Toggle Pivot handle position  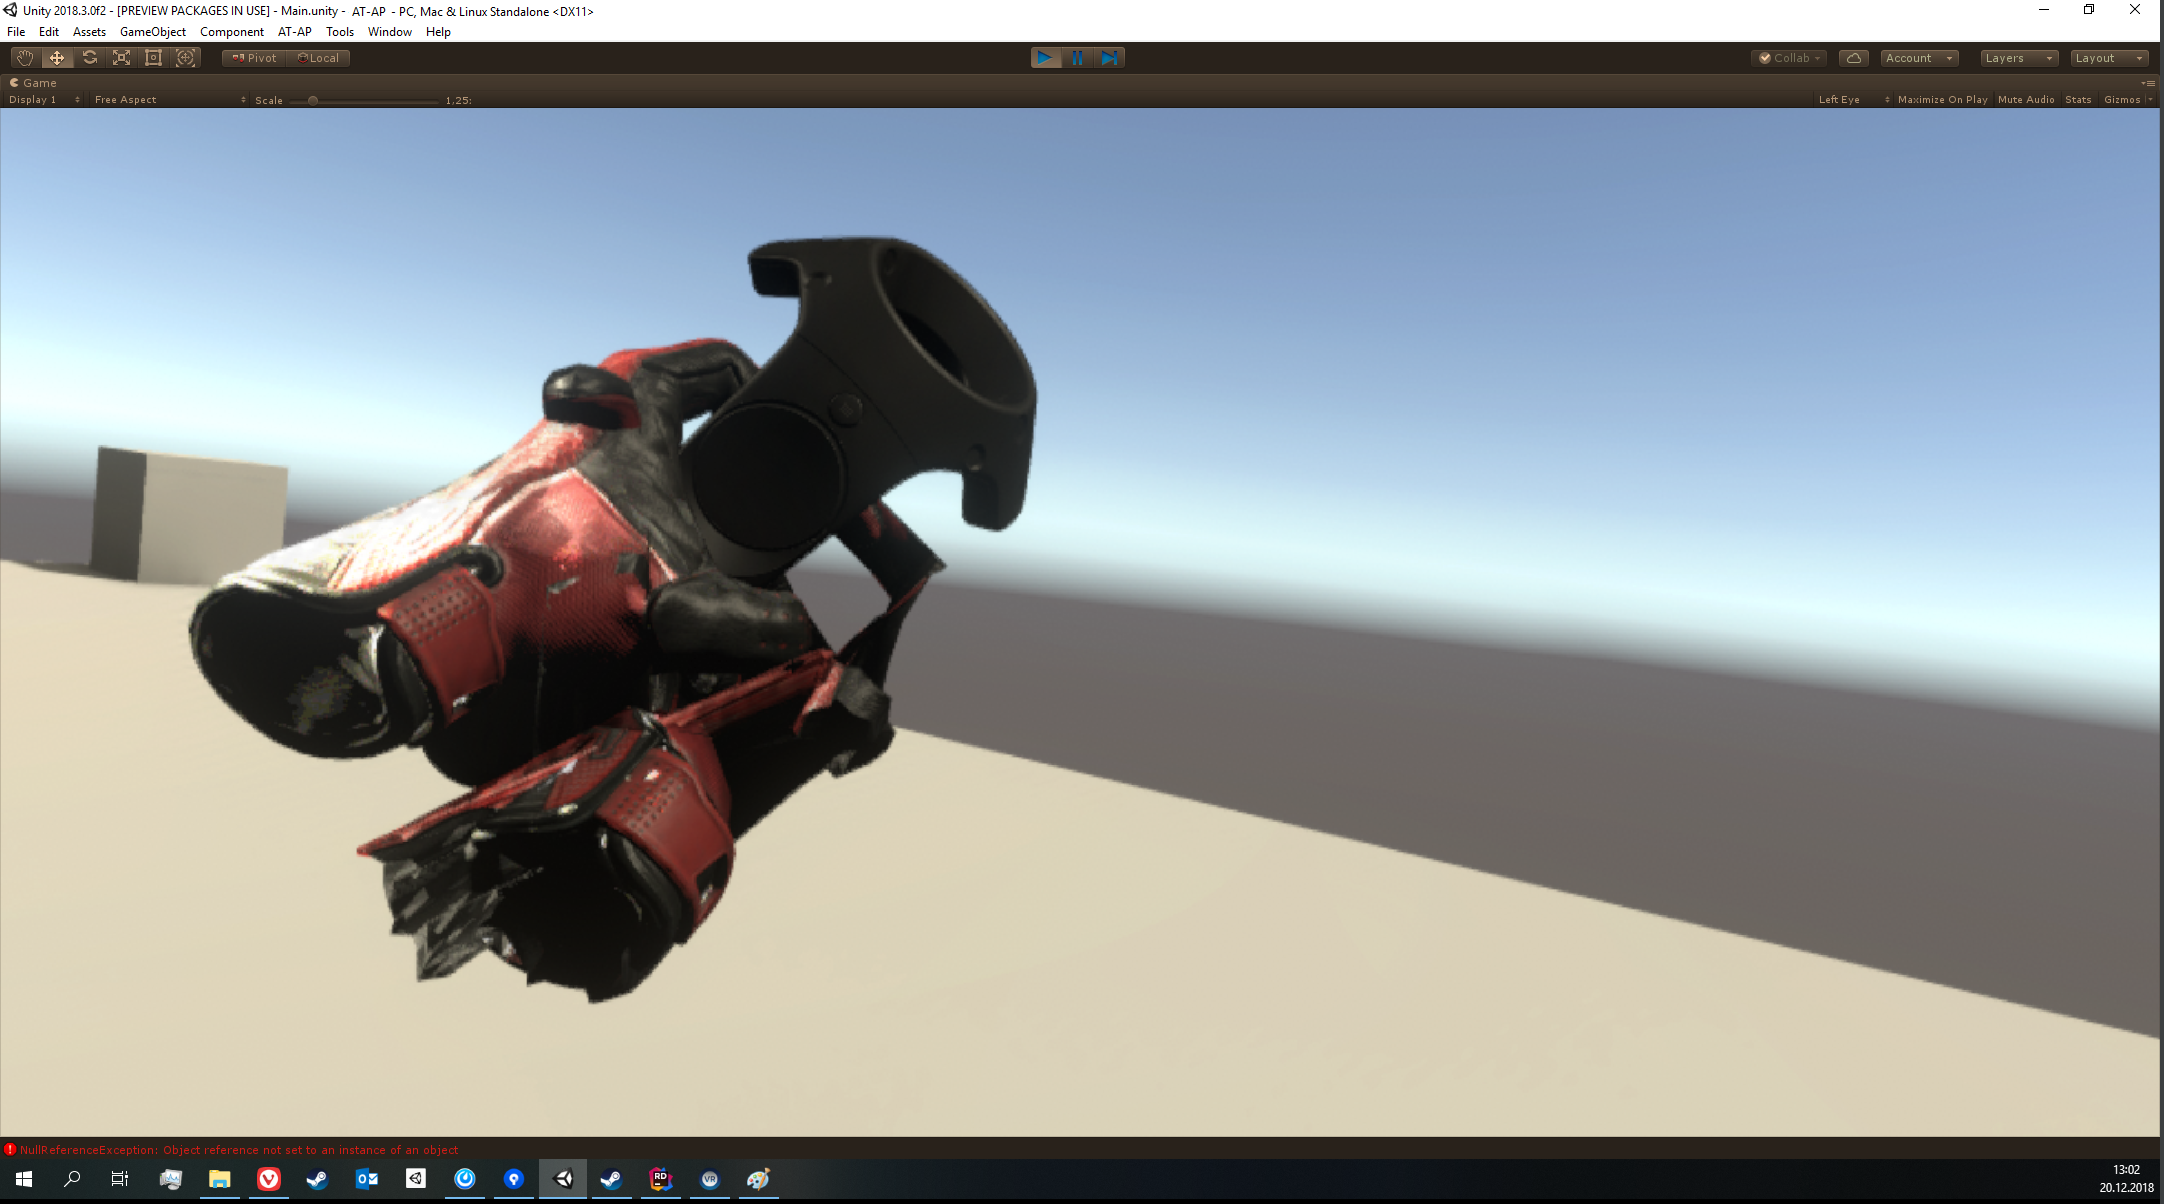tap(254, 58)
